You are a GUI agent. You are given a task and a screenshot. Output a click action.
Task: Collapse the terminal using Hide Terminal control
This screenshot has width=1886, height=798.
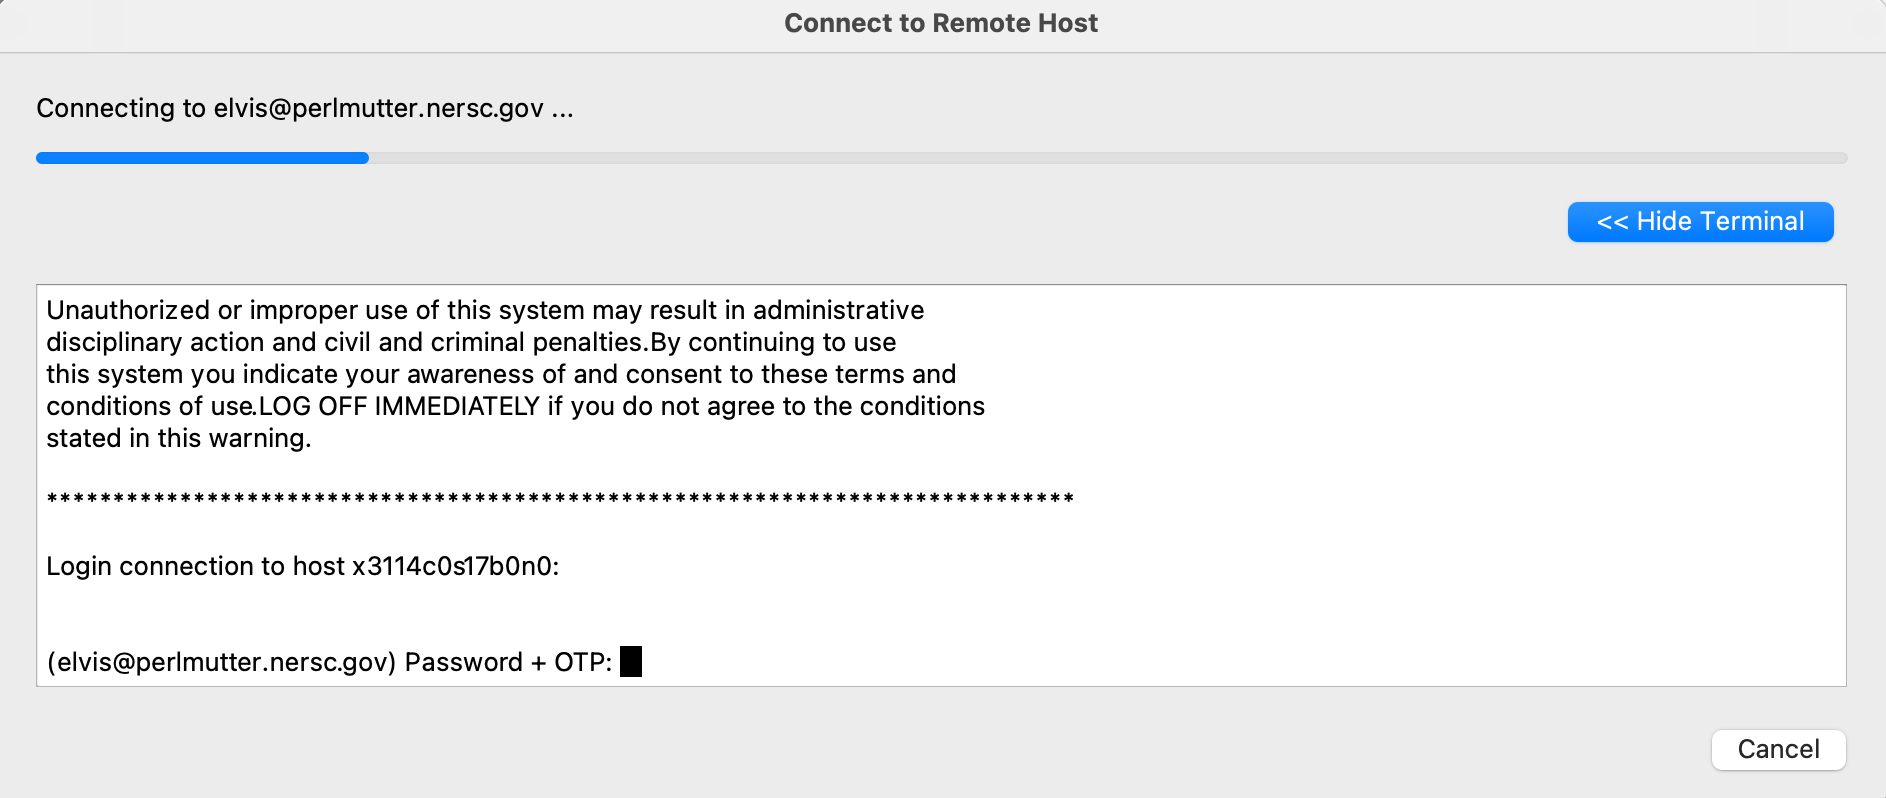[1699, 221]
